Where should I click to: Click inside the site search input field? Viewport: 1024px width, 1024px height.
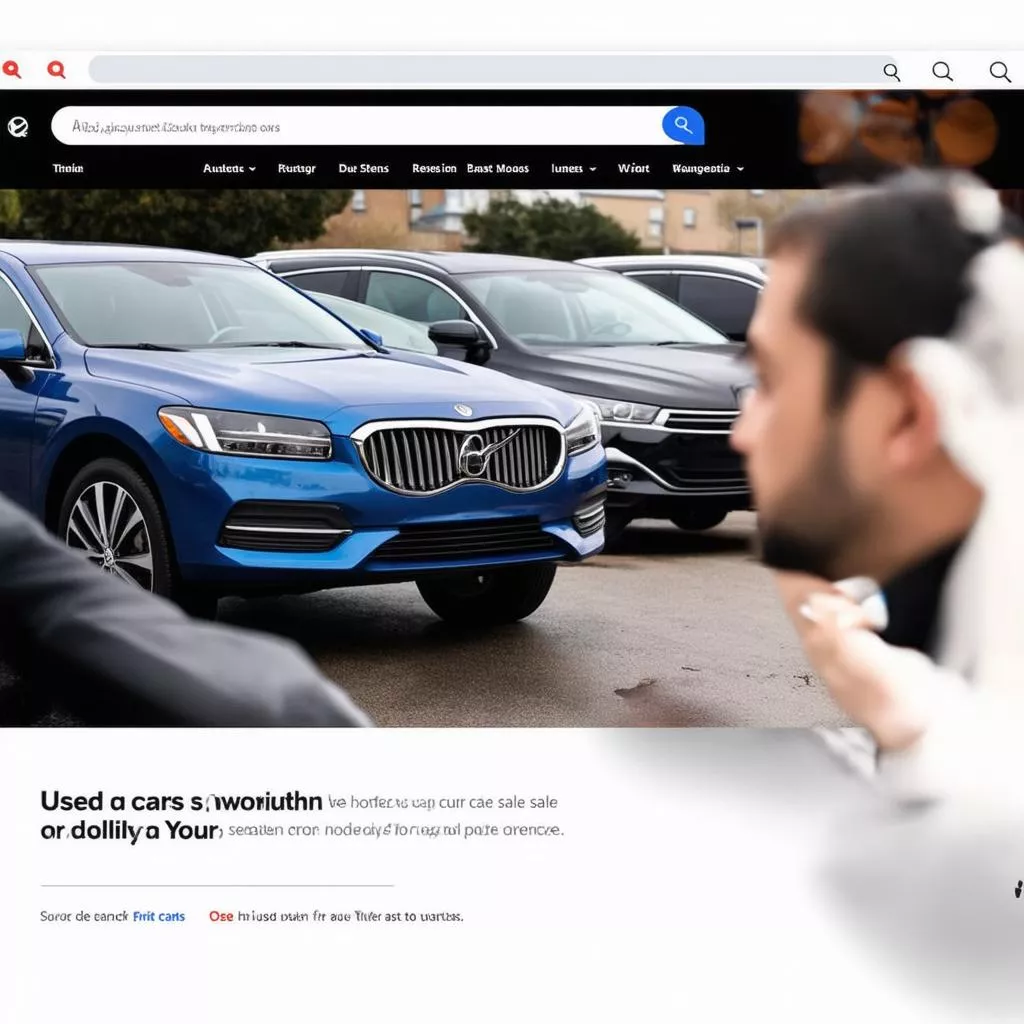point(350,126)
